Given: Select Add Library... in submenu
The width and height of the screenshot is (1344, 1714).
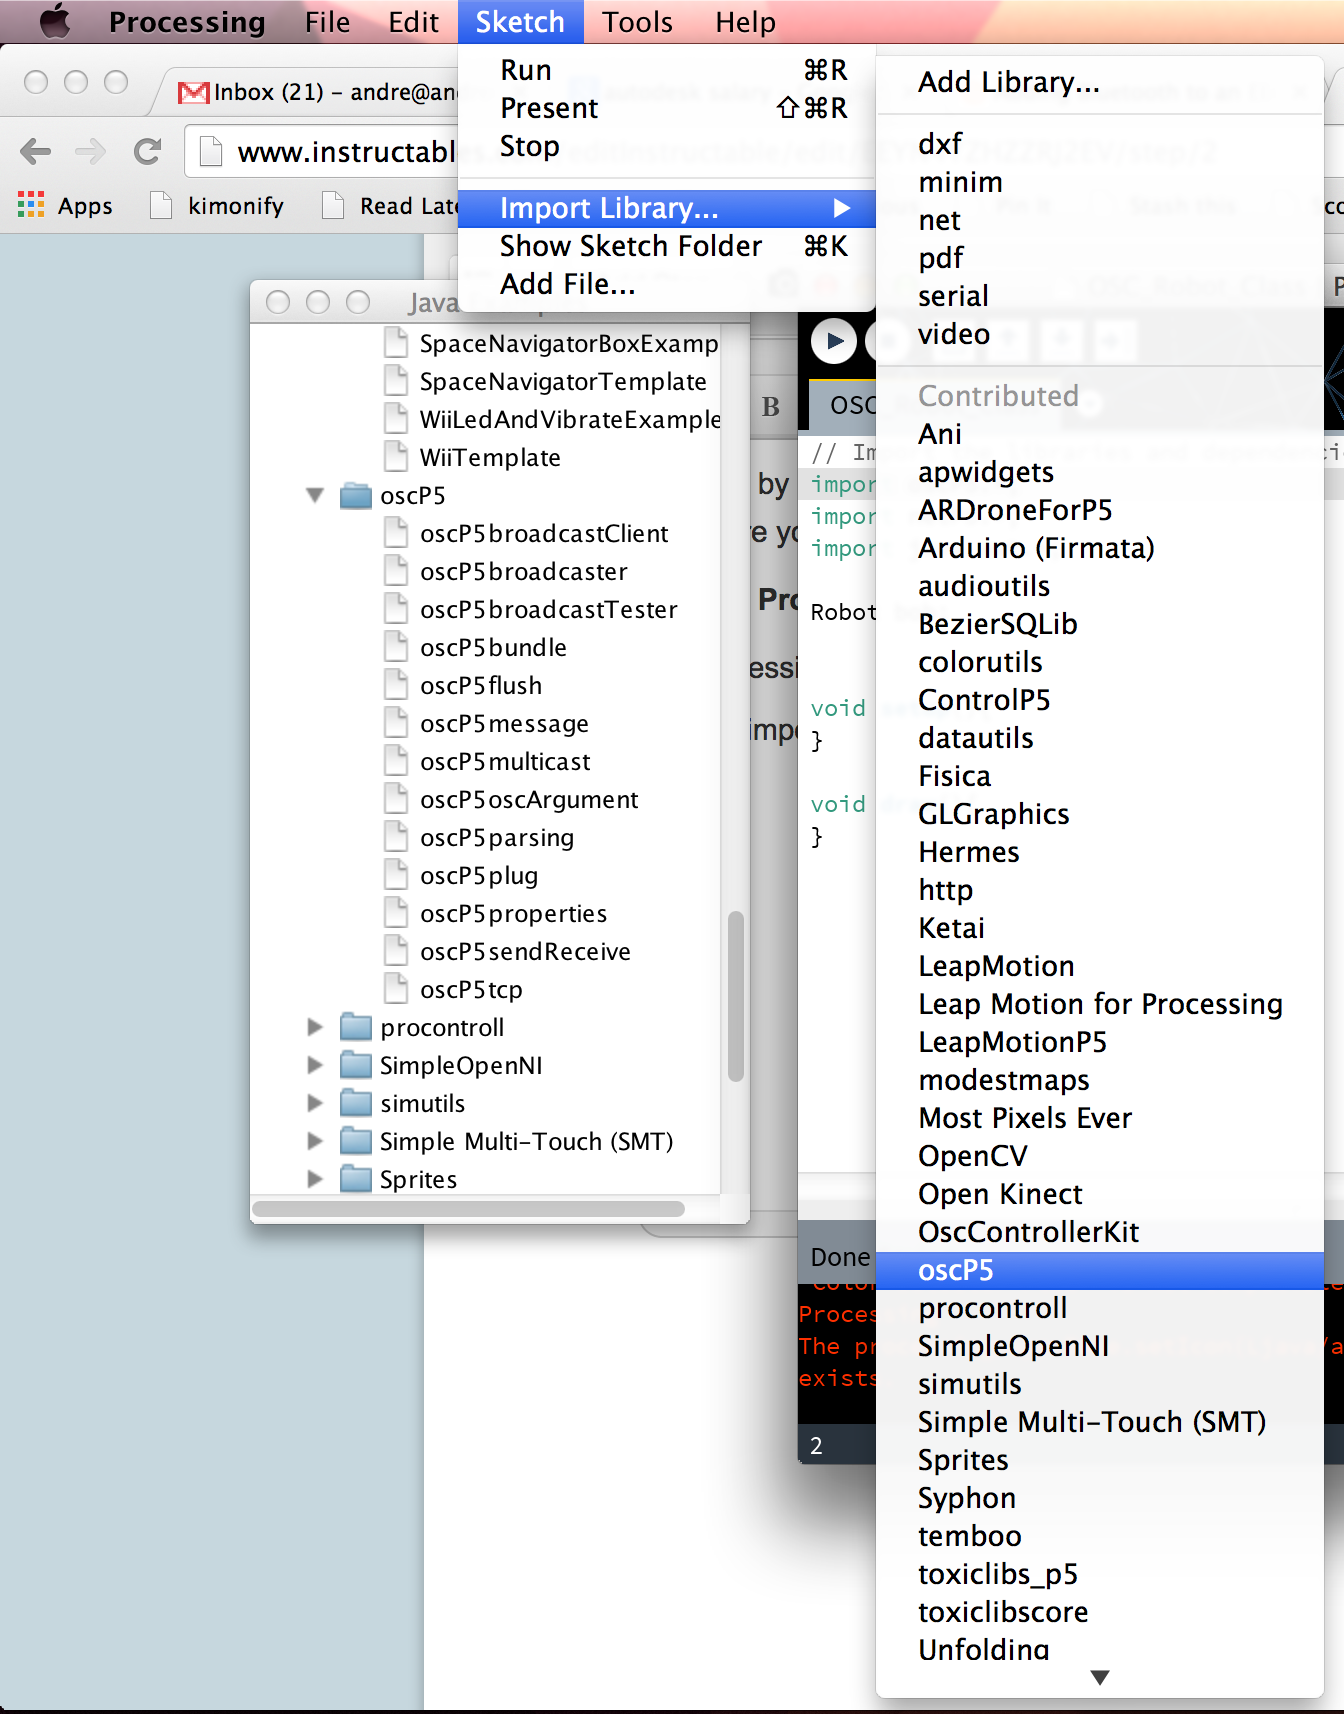Looking at the screenshot, I should pyautogui.click(x=1100, y=82).
